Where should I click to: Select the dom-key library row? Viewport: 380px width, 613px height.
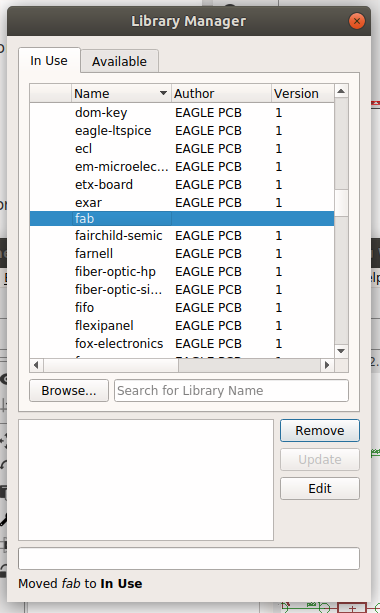click(x=182, y=113)
